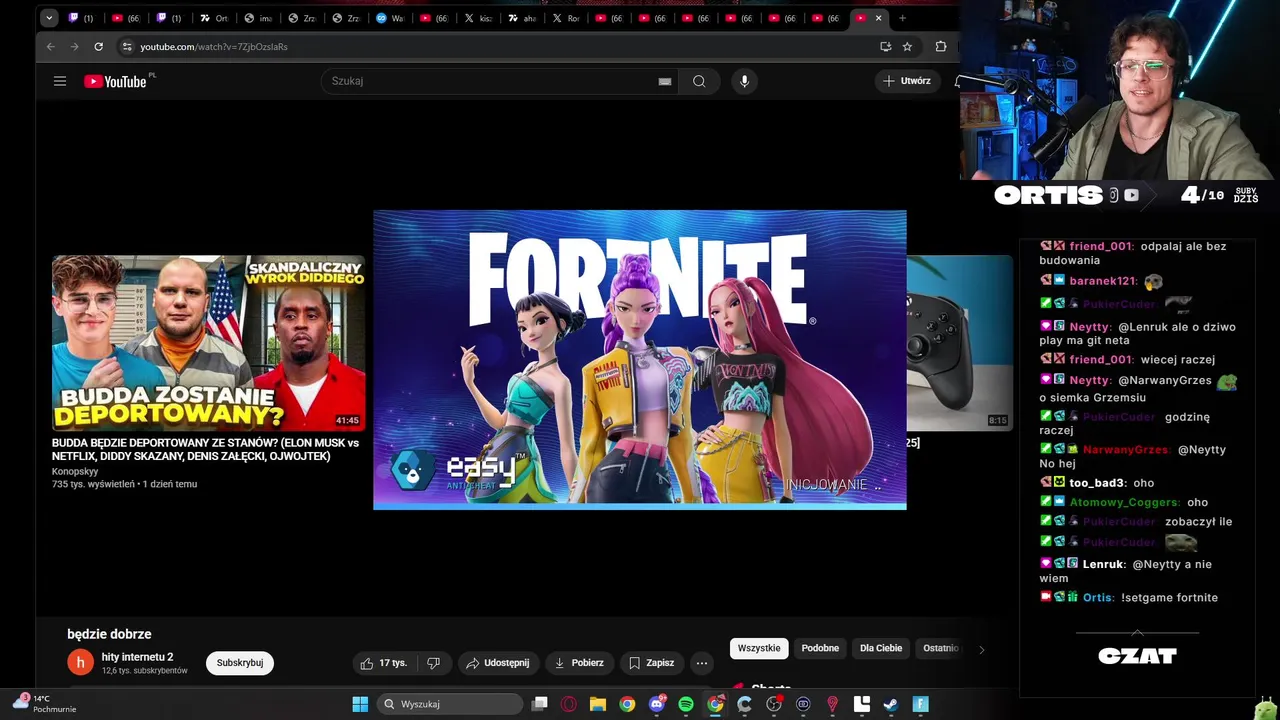
Task: Open Task View on the taskbar
Action: (540, 704)
